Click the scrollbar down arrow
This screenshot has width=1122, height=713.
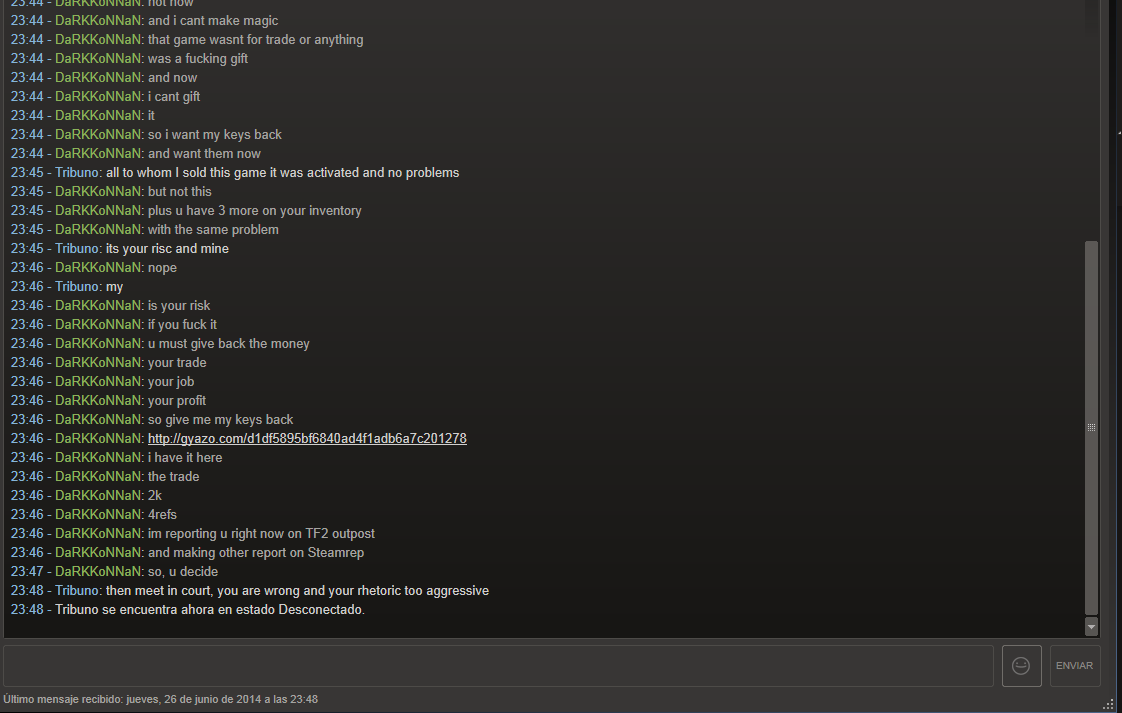pyautogui.click(x=1091, y=626)
